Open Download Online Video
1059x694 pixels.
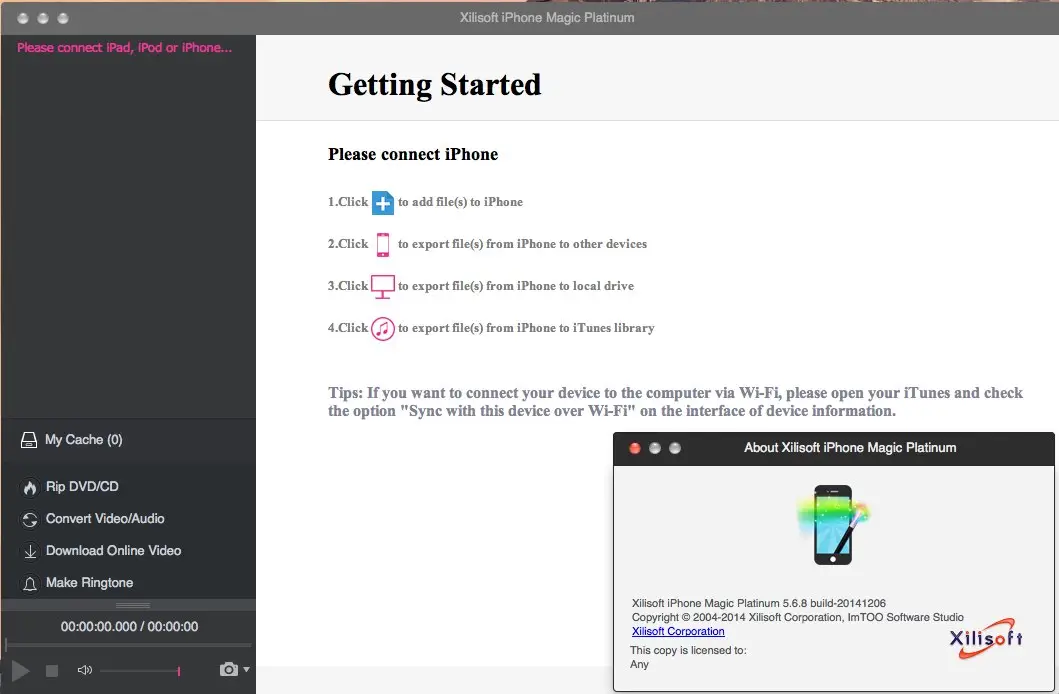(113, 550)
